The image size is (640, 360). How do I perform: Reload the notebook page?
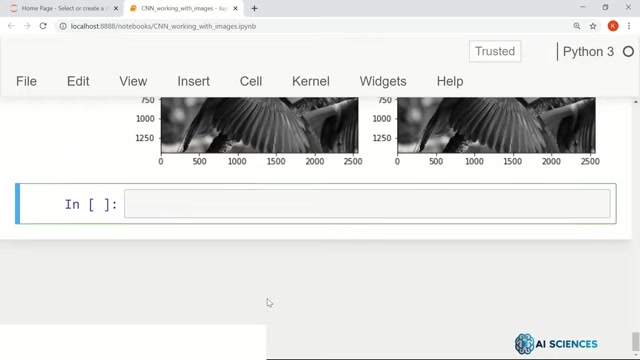[43, 26]
